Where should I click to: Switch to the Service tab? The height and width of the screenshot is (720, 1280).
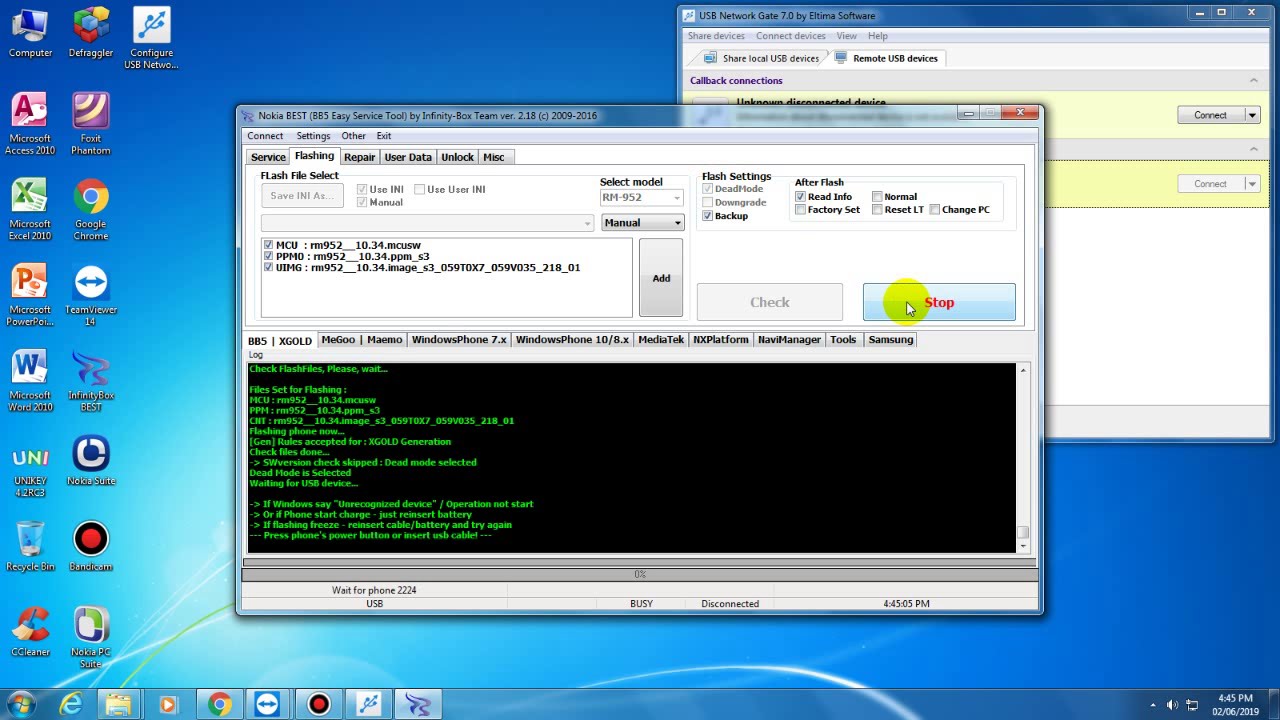(x=268, y=157)
